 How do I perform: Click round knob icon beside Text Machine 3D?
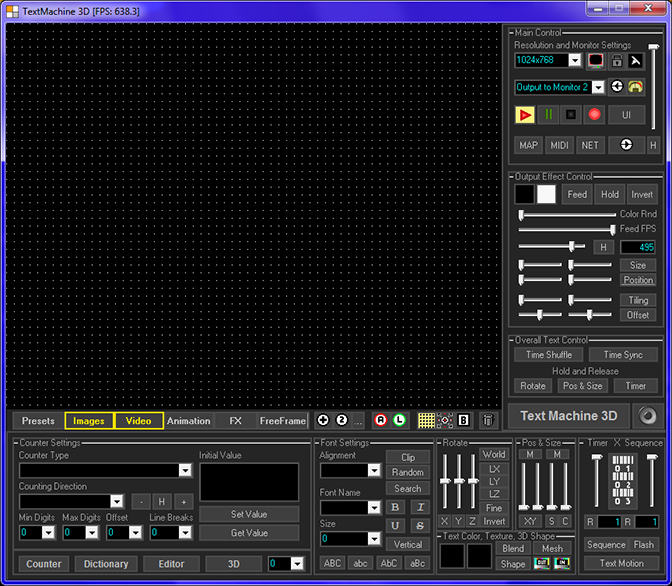tap(647, 416)
